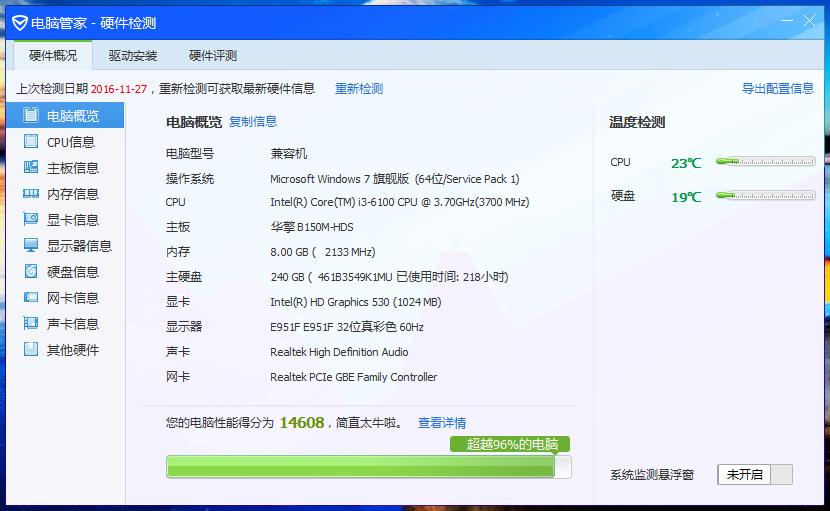Click the 声卡信息 sound card icon
The width and height of the screenshot is (830, 511).
[31, 323]
